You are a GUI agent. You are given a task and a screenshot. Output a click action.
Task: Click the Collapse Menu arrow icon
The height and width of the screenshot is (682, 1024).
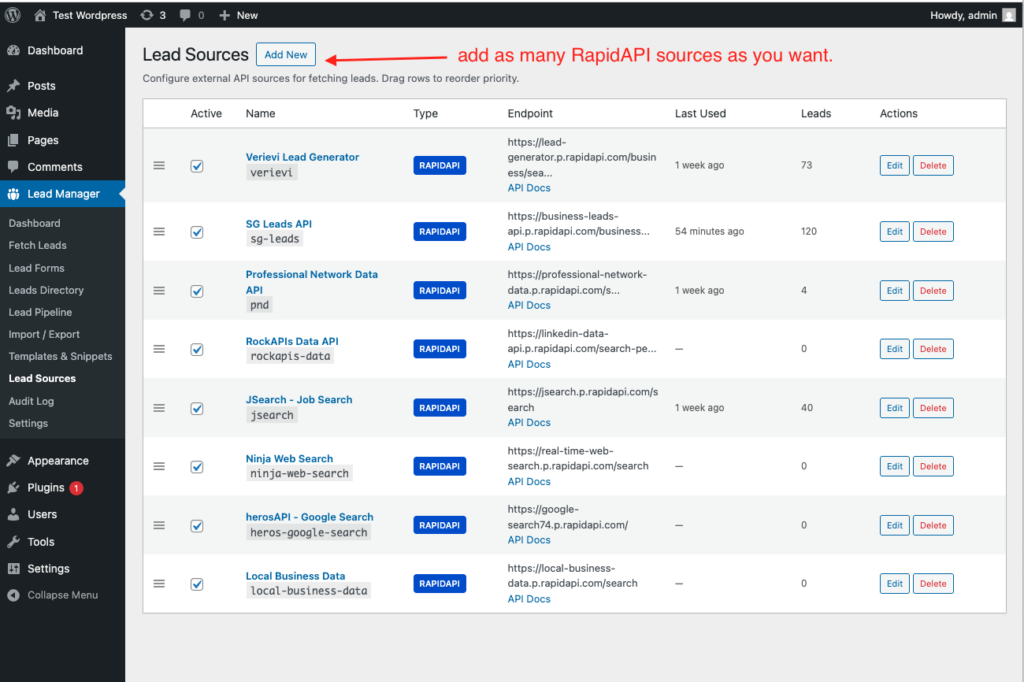click(x=14, y=595)
